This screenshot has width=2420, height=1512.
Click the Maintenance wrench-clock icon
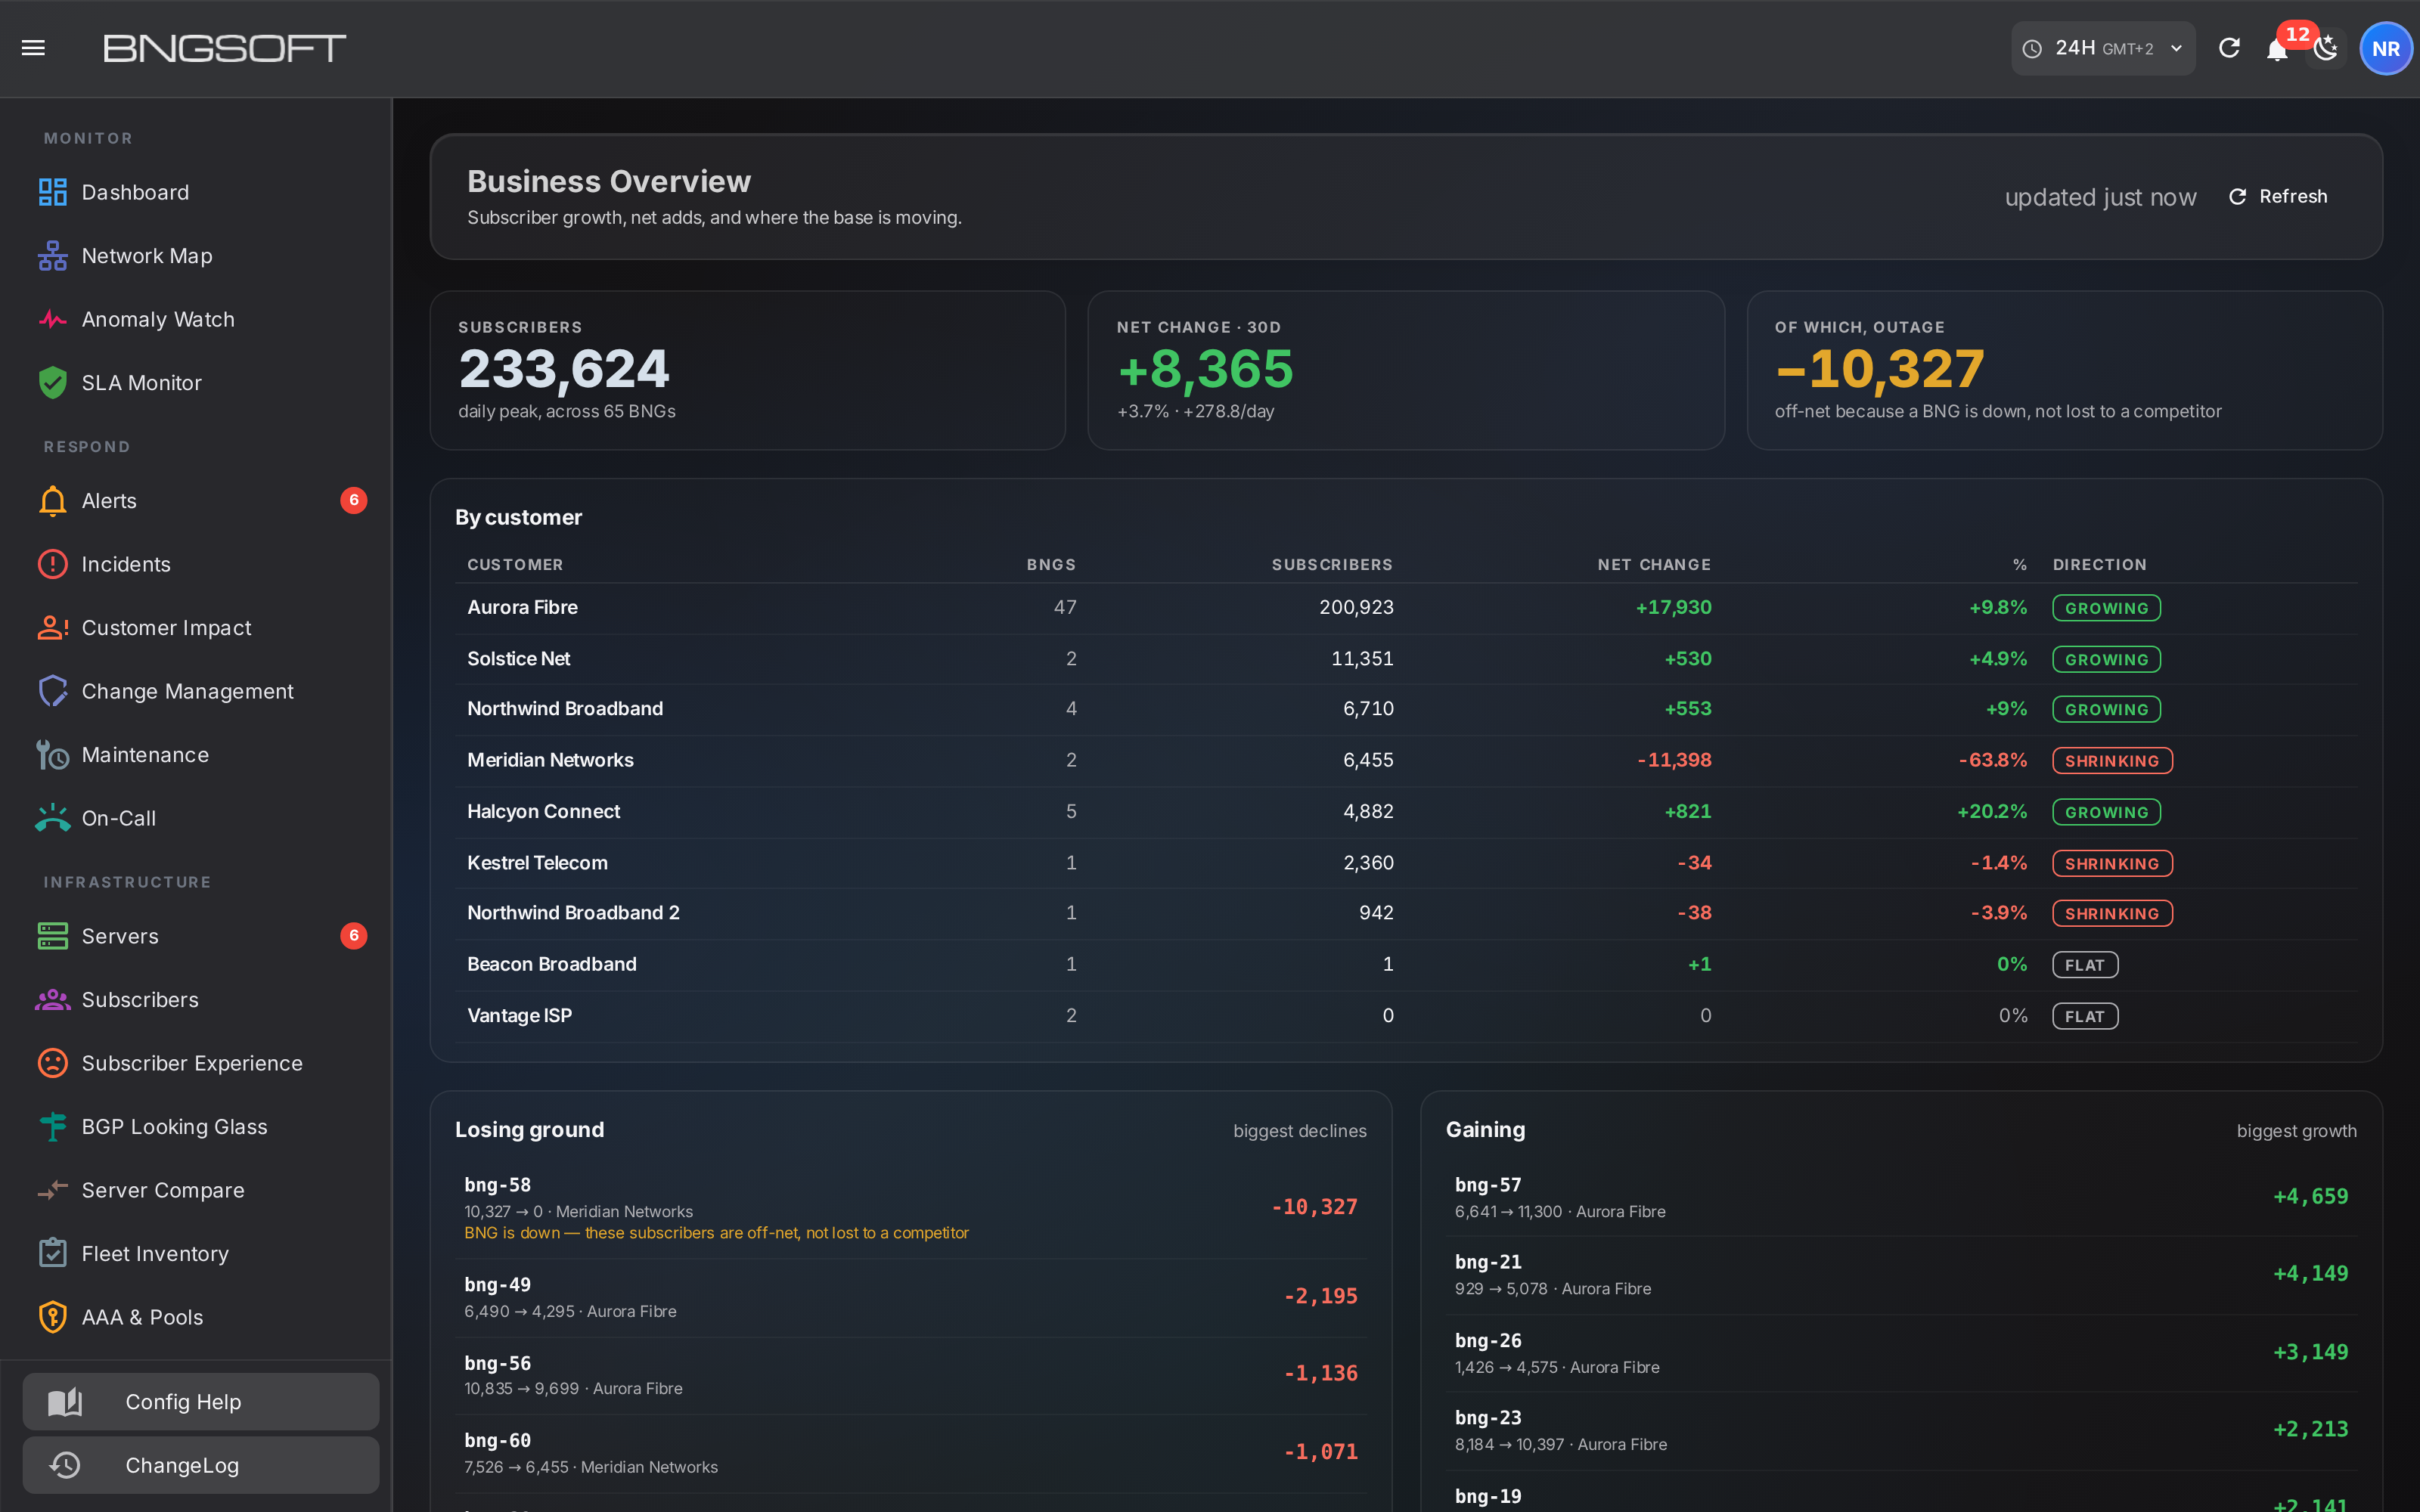click(52, 755)
